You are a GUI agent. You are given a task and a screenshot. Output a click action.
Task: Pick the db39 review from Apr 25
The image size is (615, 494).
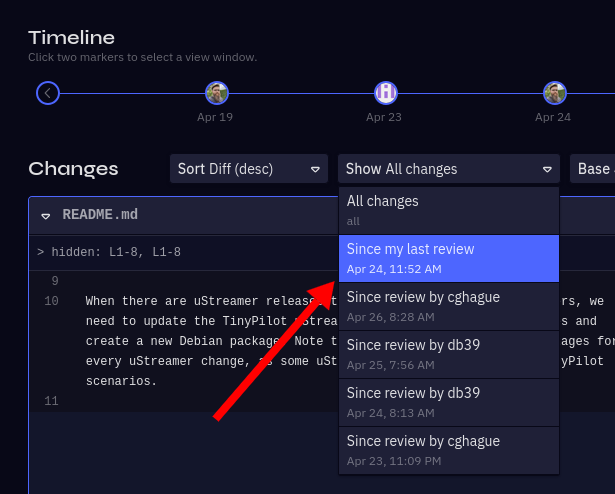pos(448,354)
